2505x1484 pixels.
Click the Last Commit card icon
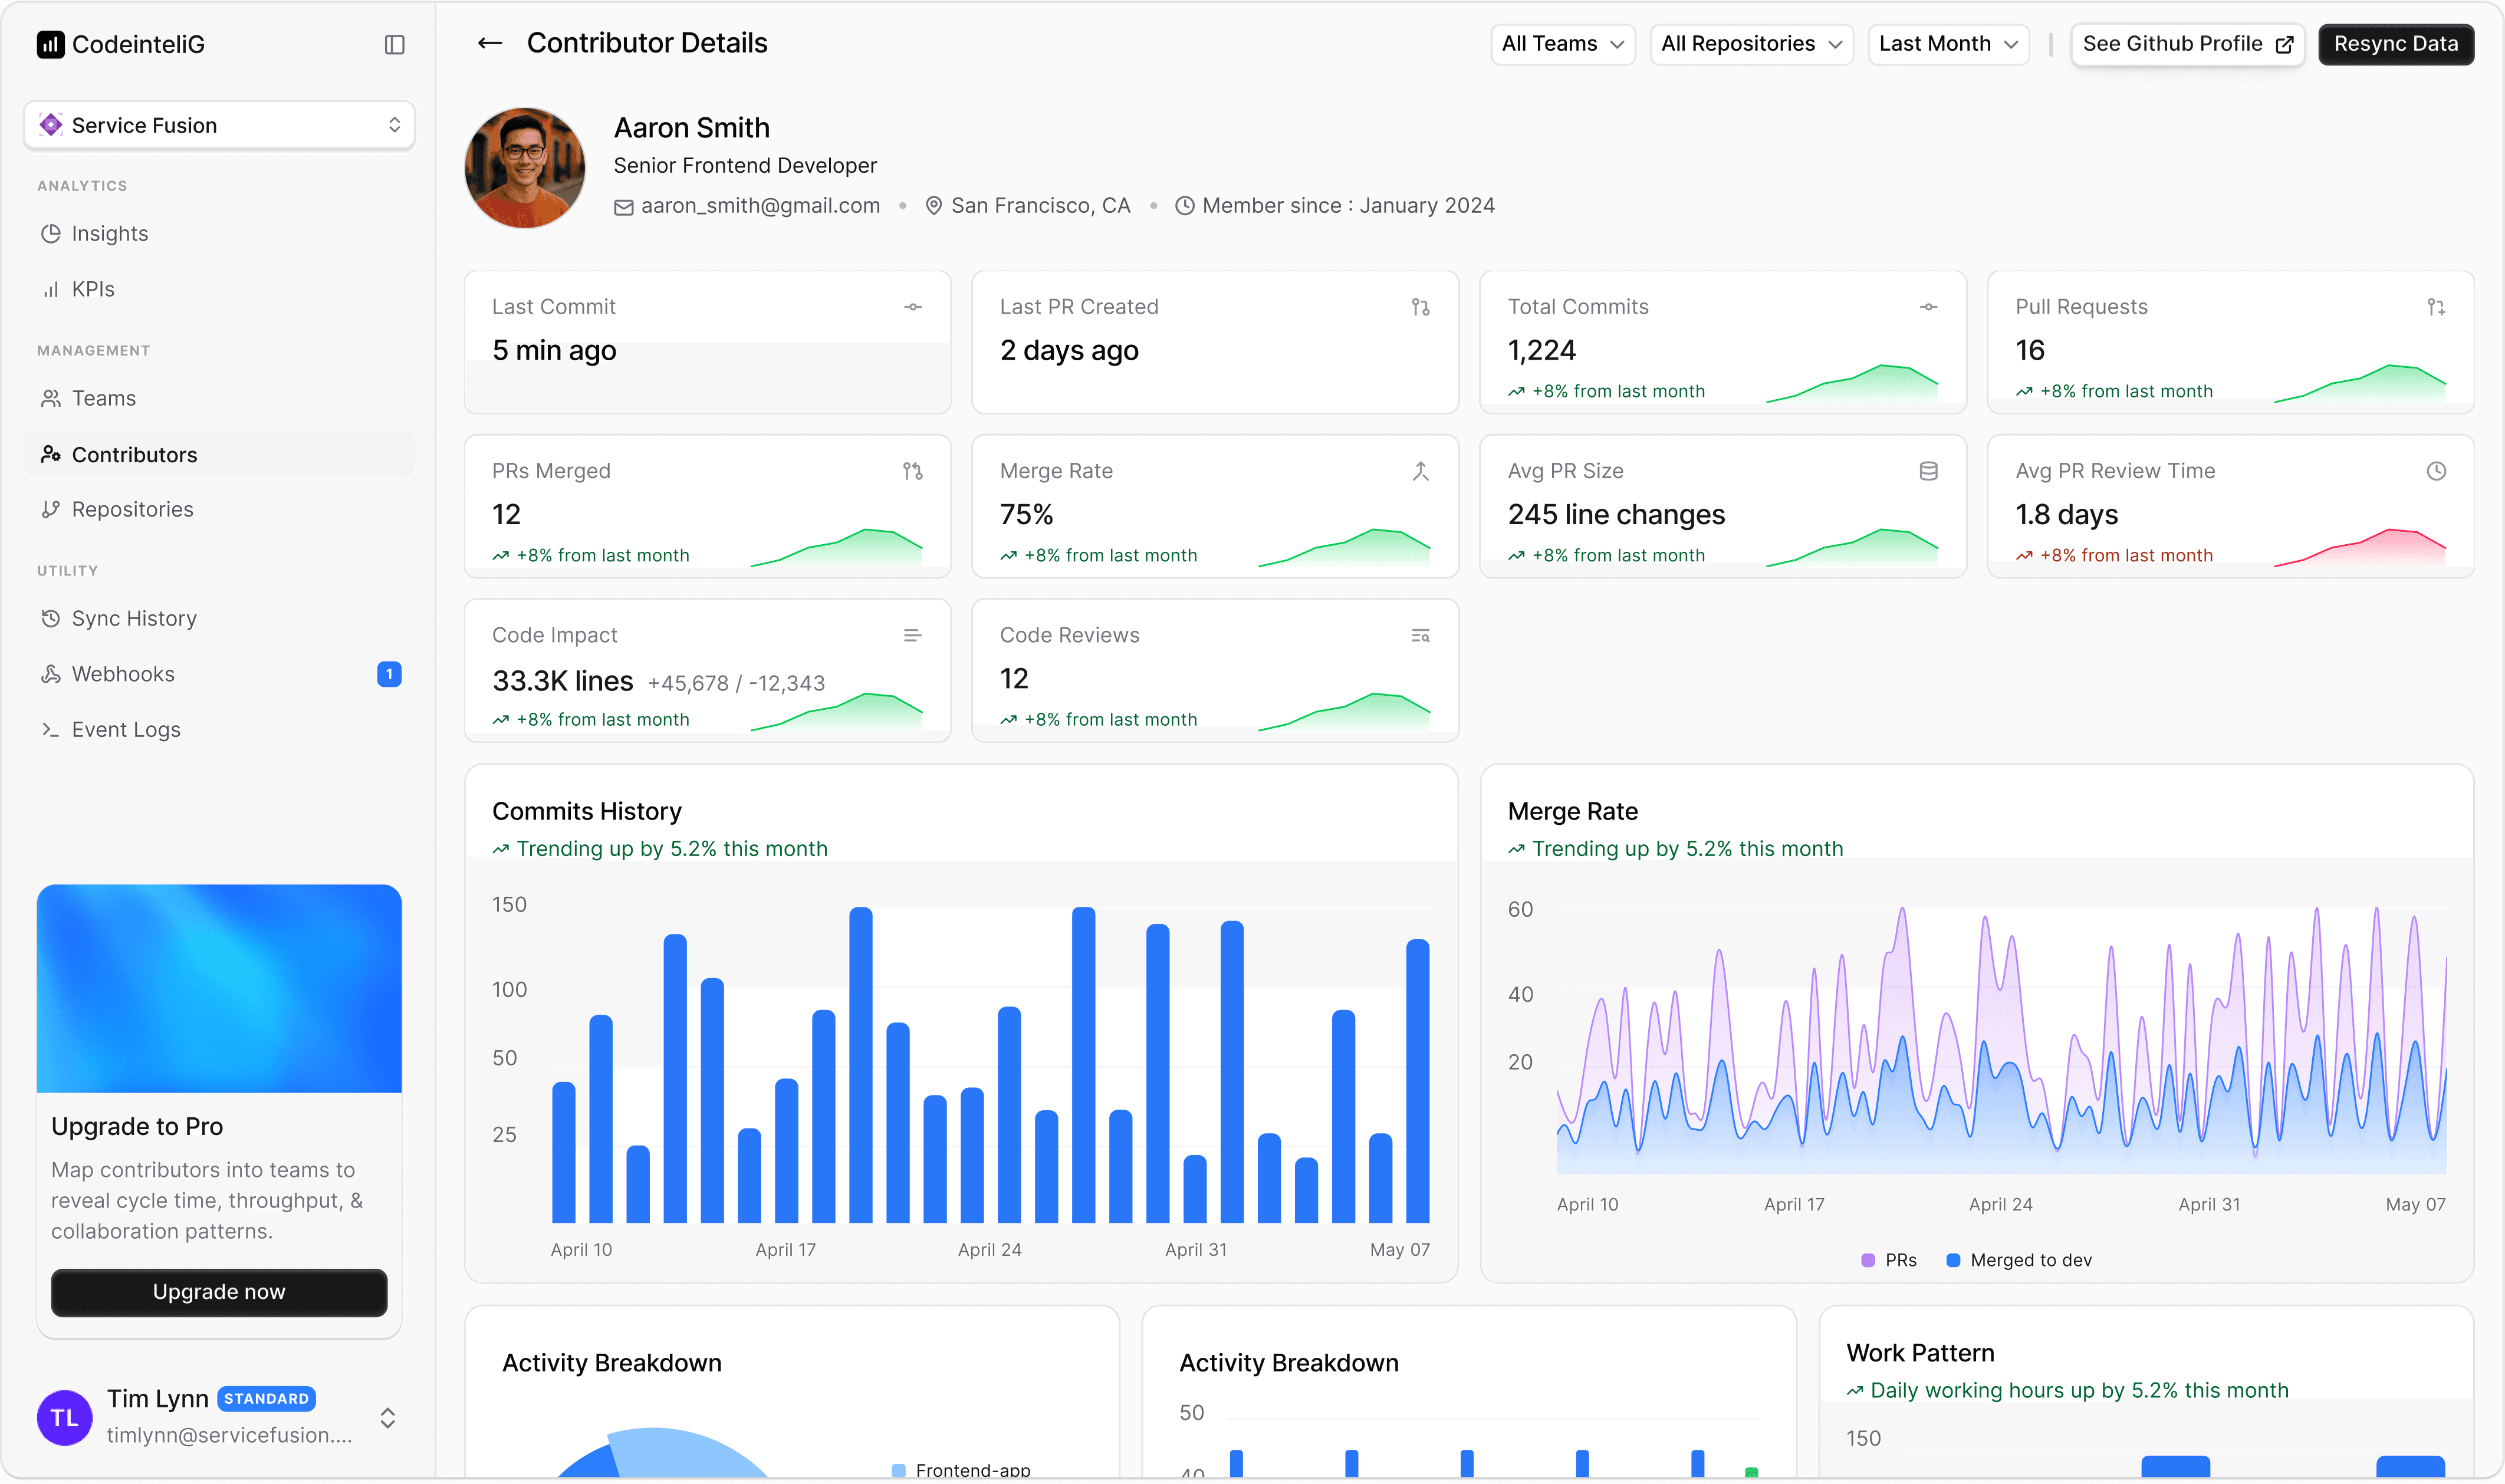(912, 307)
